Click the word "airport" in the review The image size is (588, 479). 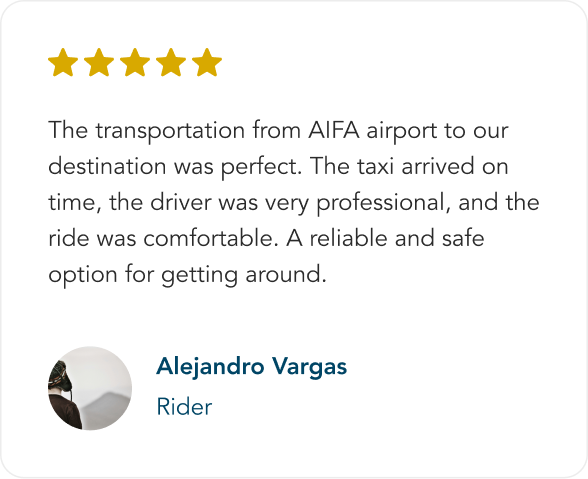pyautogui.click(x=402, y=131)
